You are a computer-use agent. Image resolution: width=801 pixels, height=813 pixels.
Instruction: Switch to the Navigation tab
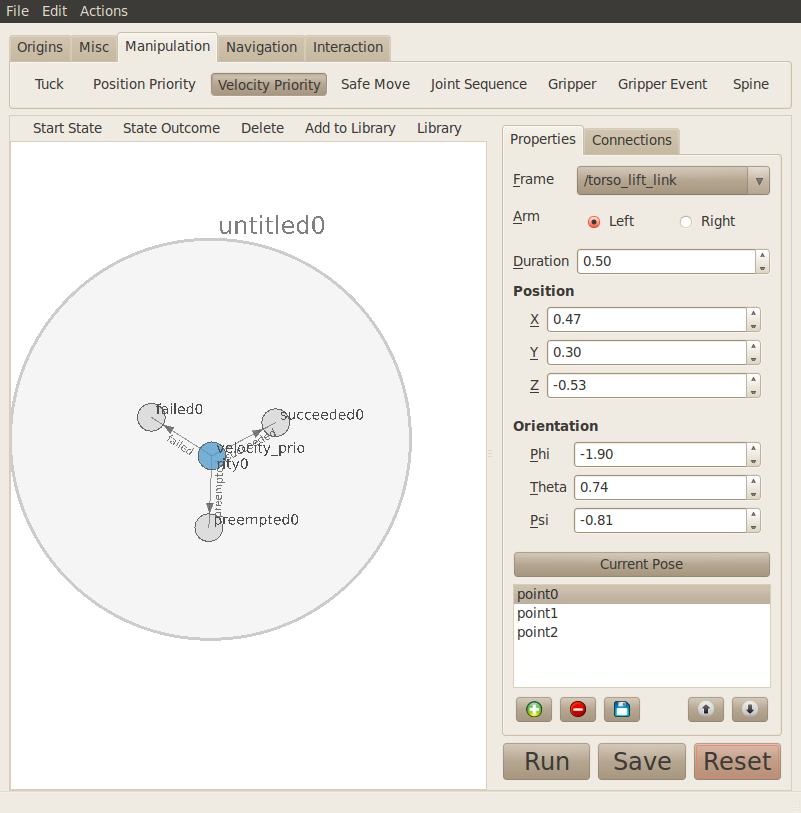click(x=261, y=47)
